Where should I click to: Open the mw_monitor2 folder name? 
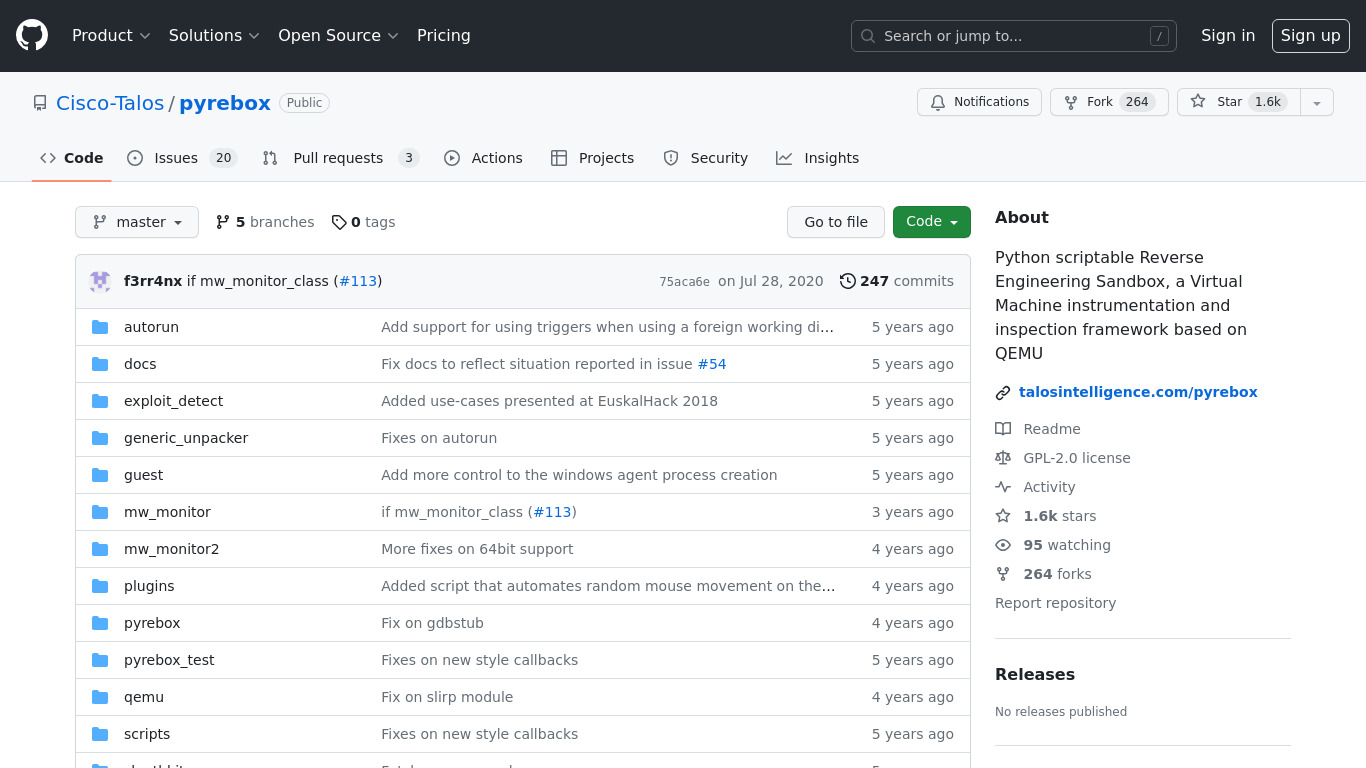[171, 549]
